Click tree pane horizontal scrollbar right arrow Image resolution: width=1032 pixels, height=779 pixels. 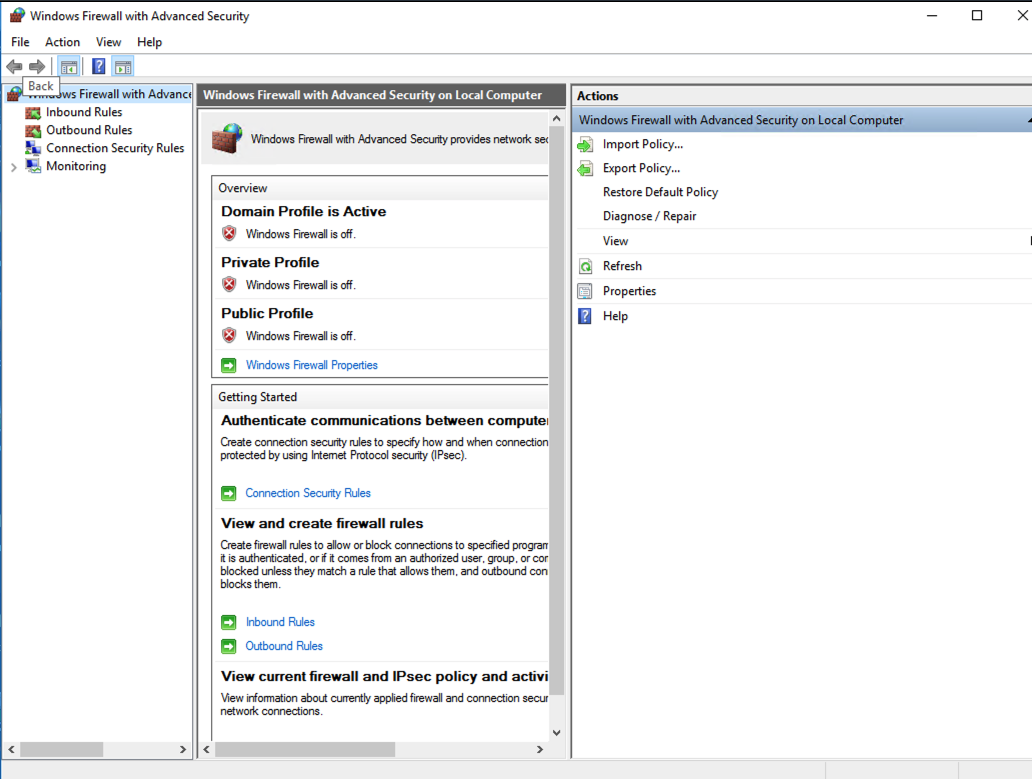point(183,749)
